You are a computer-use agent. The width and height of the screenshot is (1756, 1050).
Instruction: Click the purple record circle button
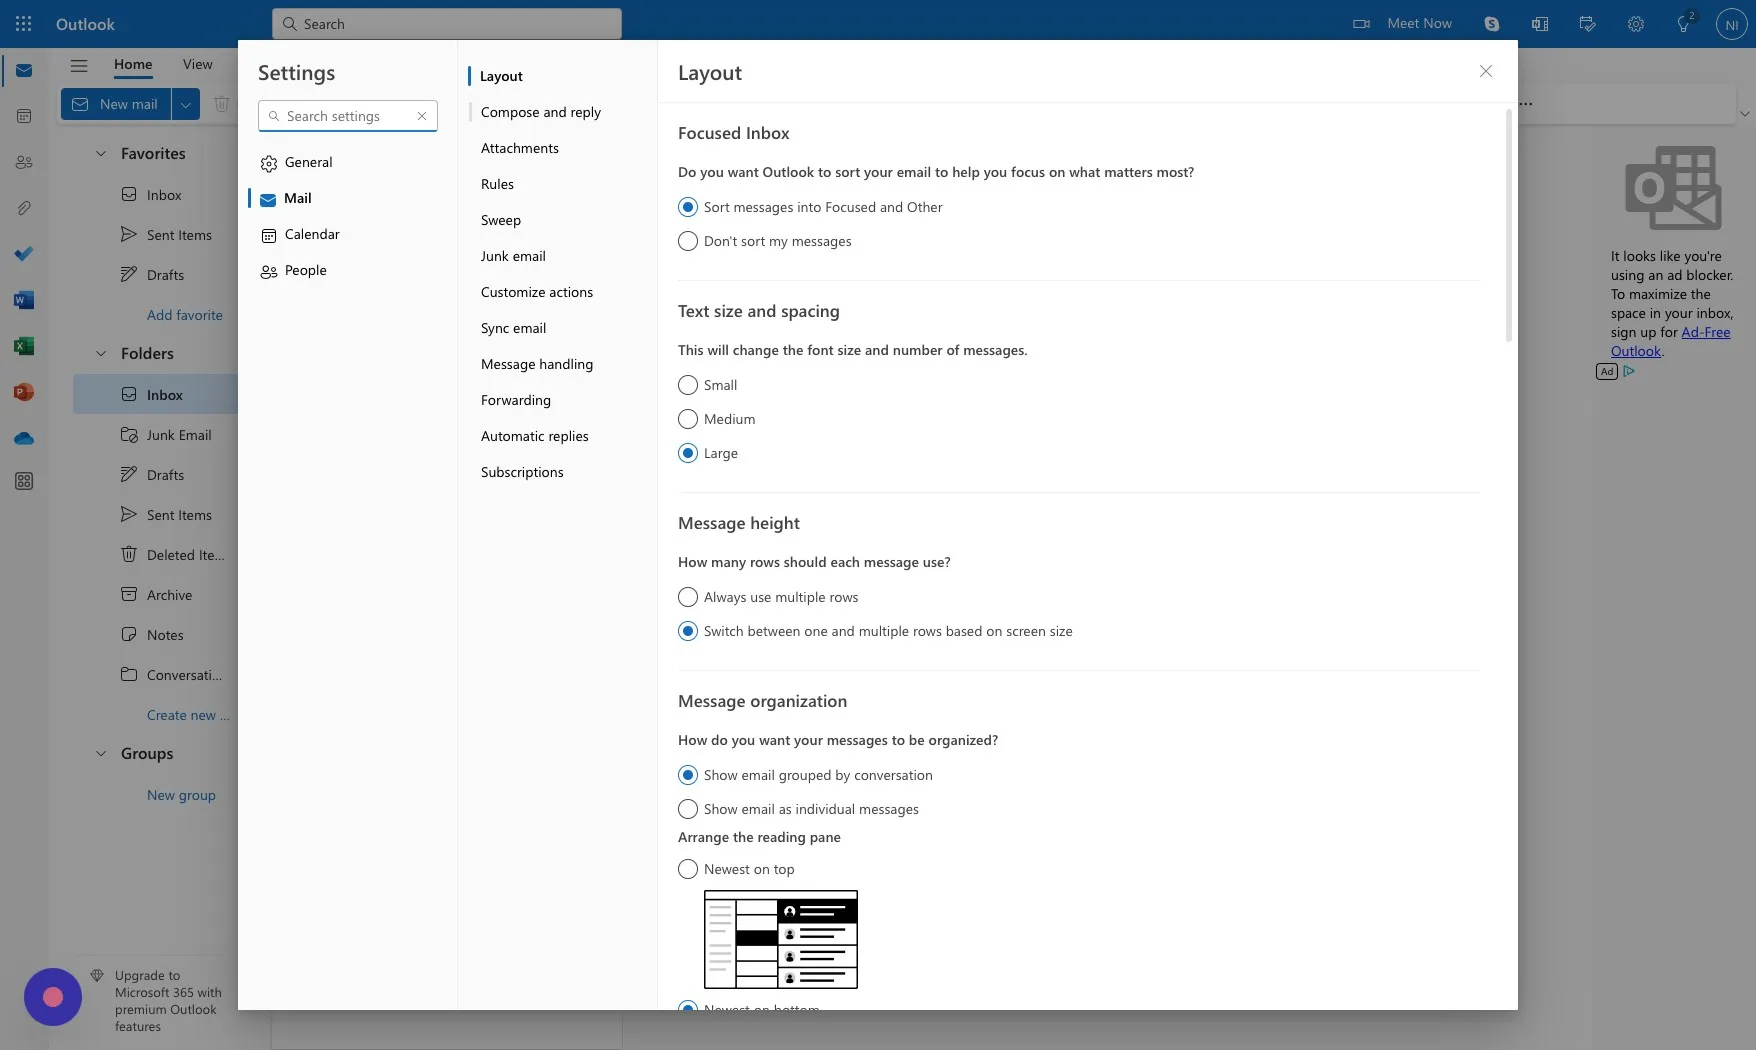(x=53, y=997)
